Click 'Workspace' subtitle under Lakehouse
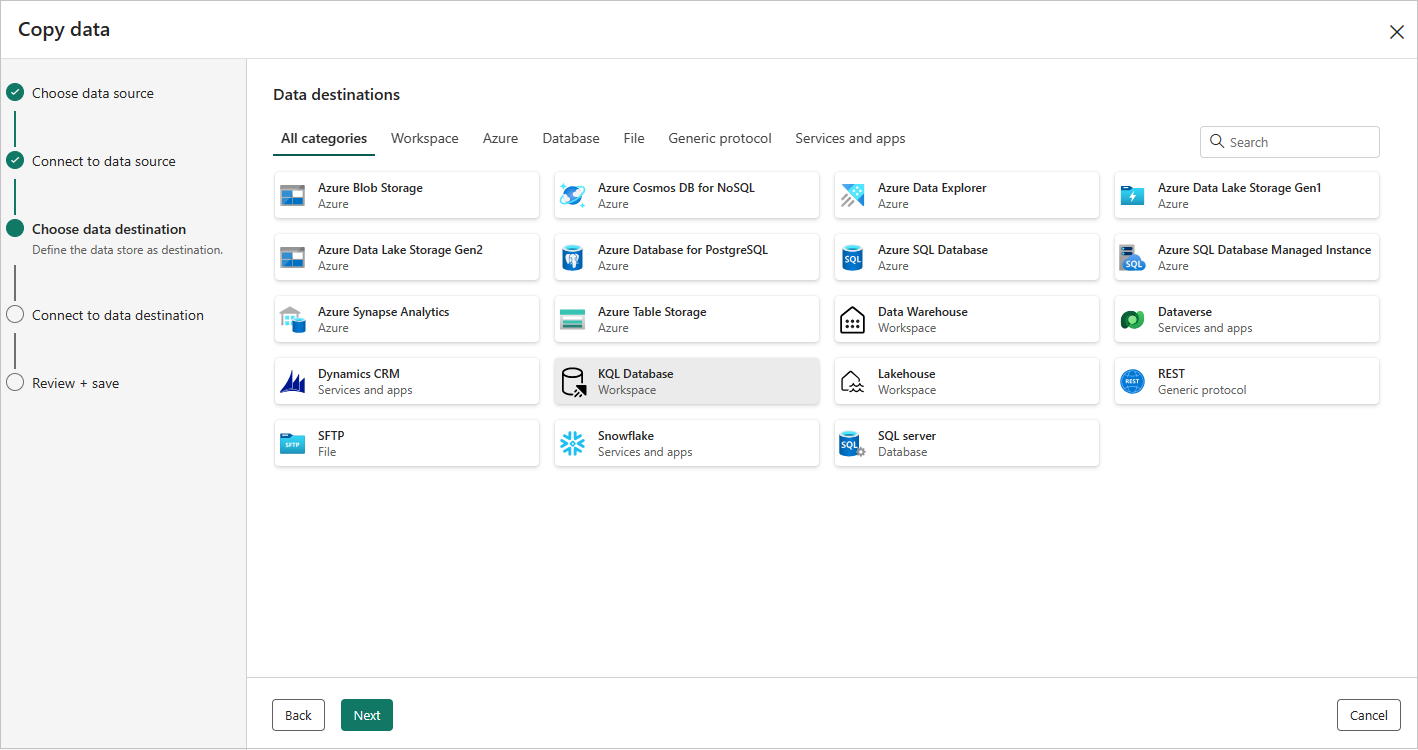Image resolution: width=1418 pixels, height=750 pixels. coord(907,390)
